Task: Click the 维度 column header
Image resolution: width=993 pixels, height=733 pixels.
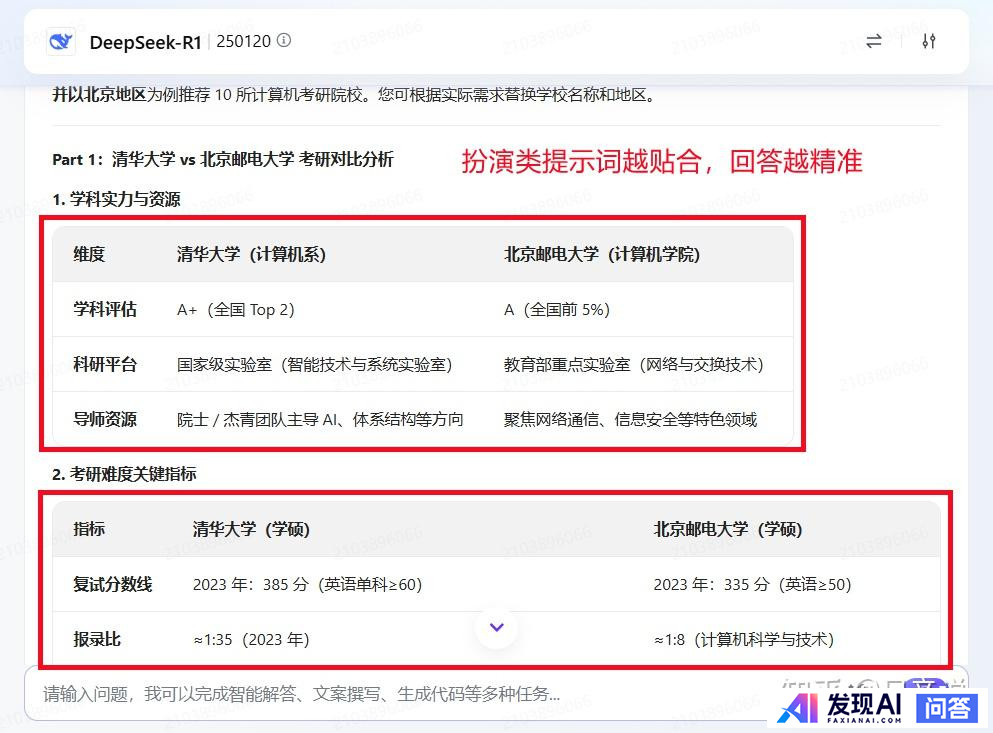Action: click(89, 255)
